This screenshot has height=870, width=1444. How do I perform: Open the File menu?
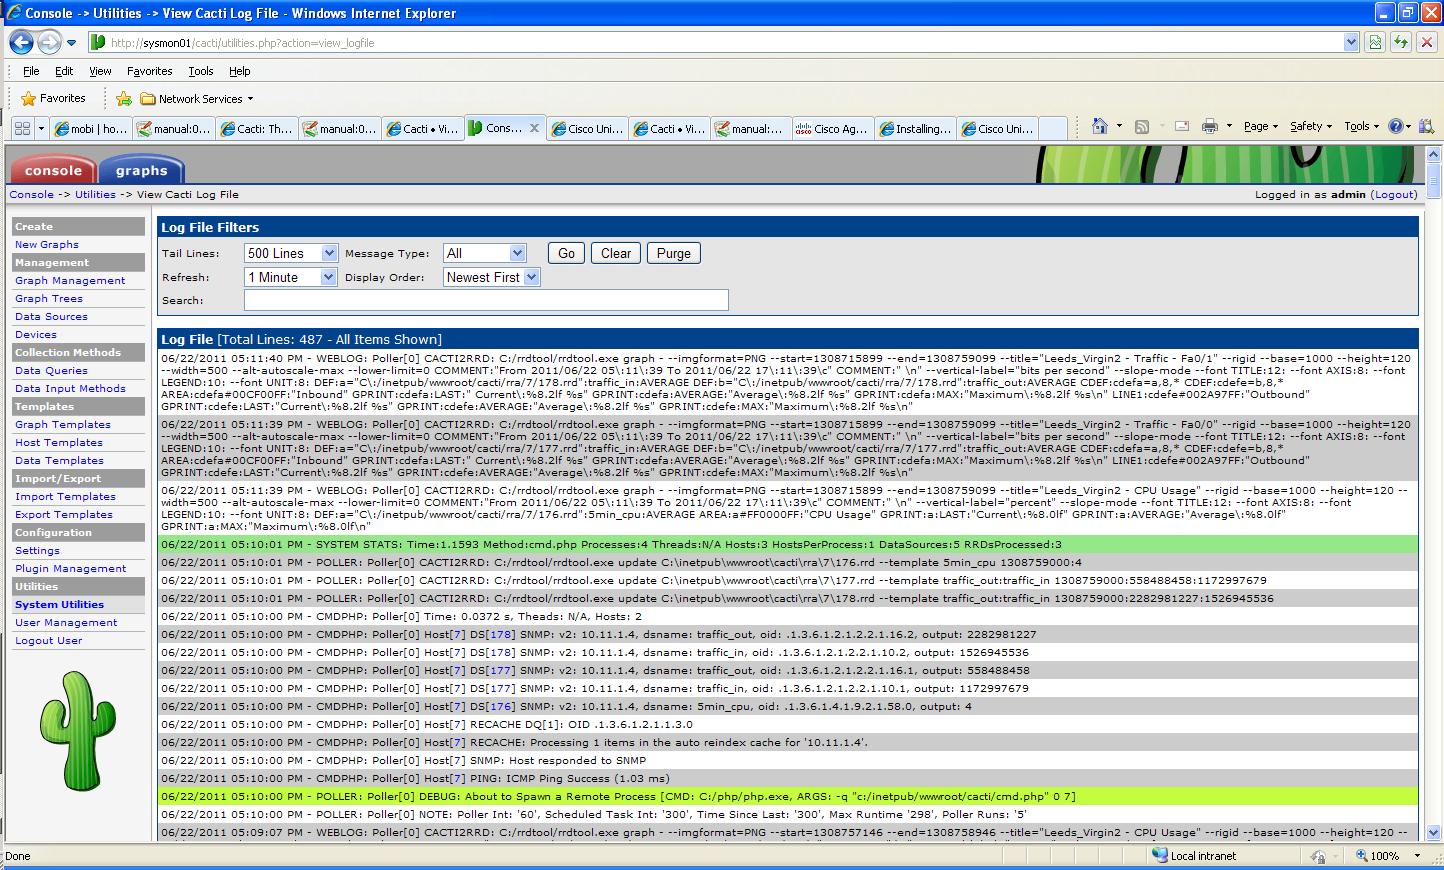(31, 71)
